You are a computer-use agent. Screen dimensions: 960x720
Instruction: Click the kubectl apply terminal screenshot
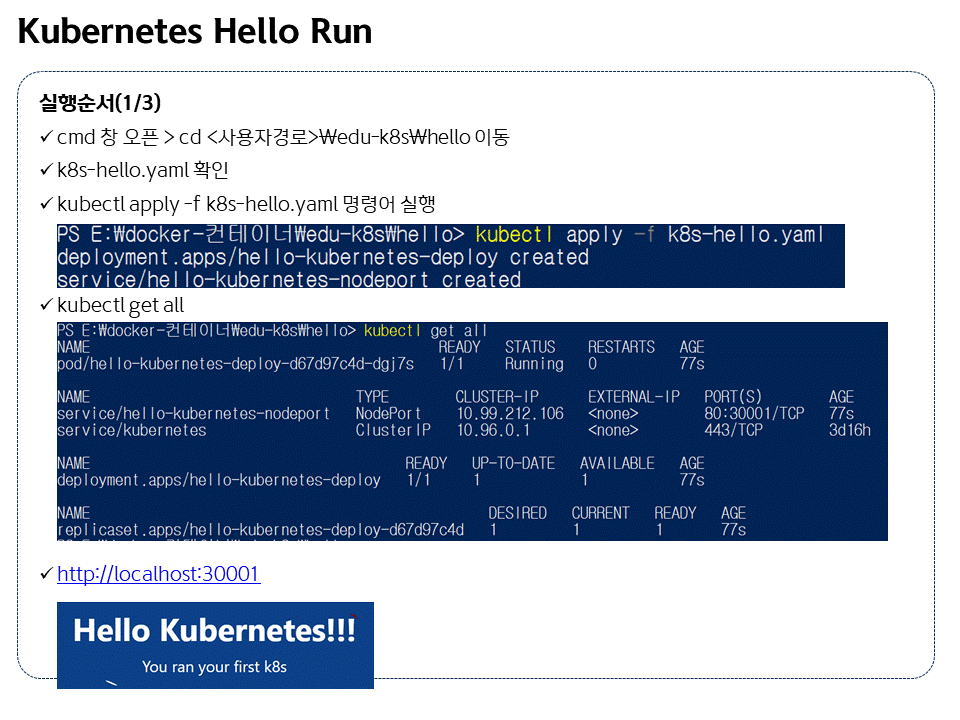click(451, 256)
